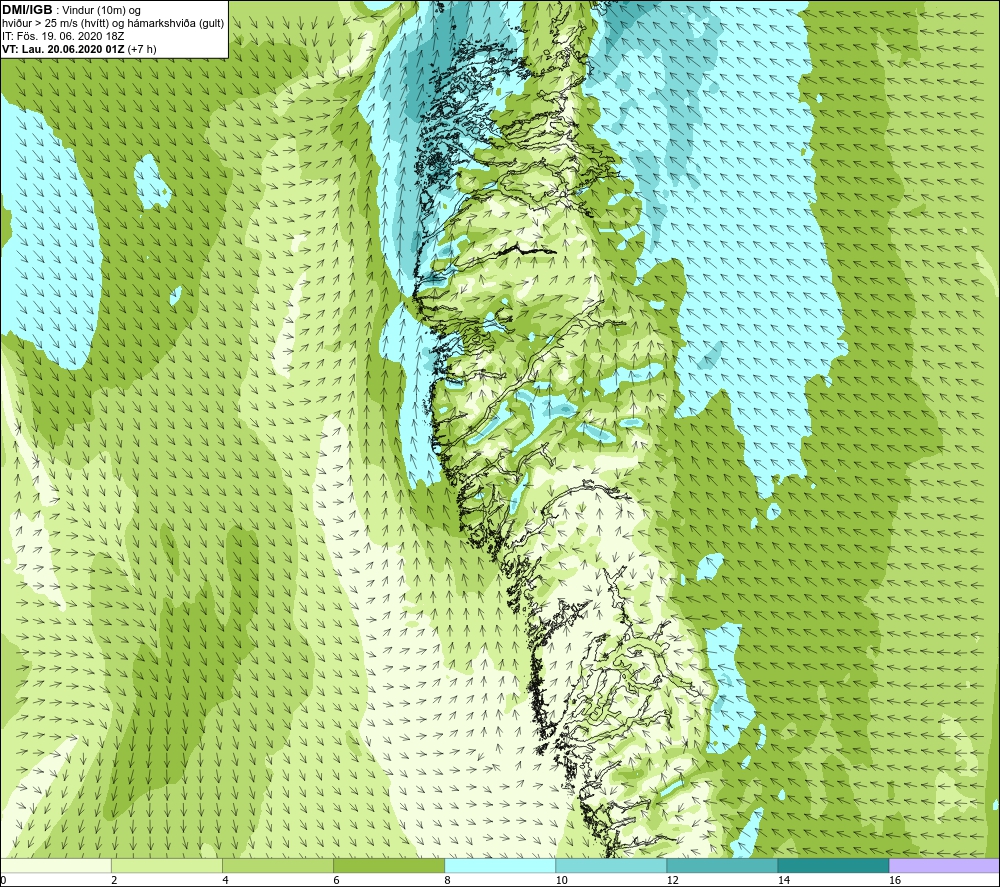Click the scale label '12'
This screenshot has width=1000, height=887.
pos(672,881)
